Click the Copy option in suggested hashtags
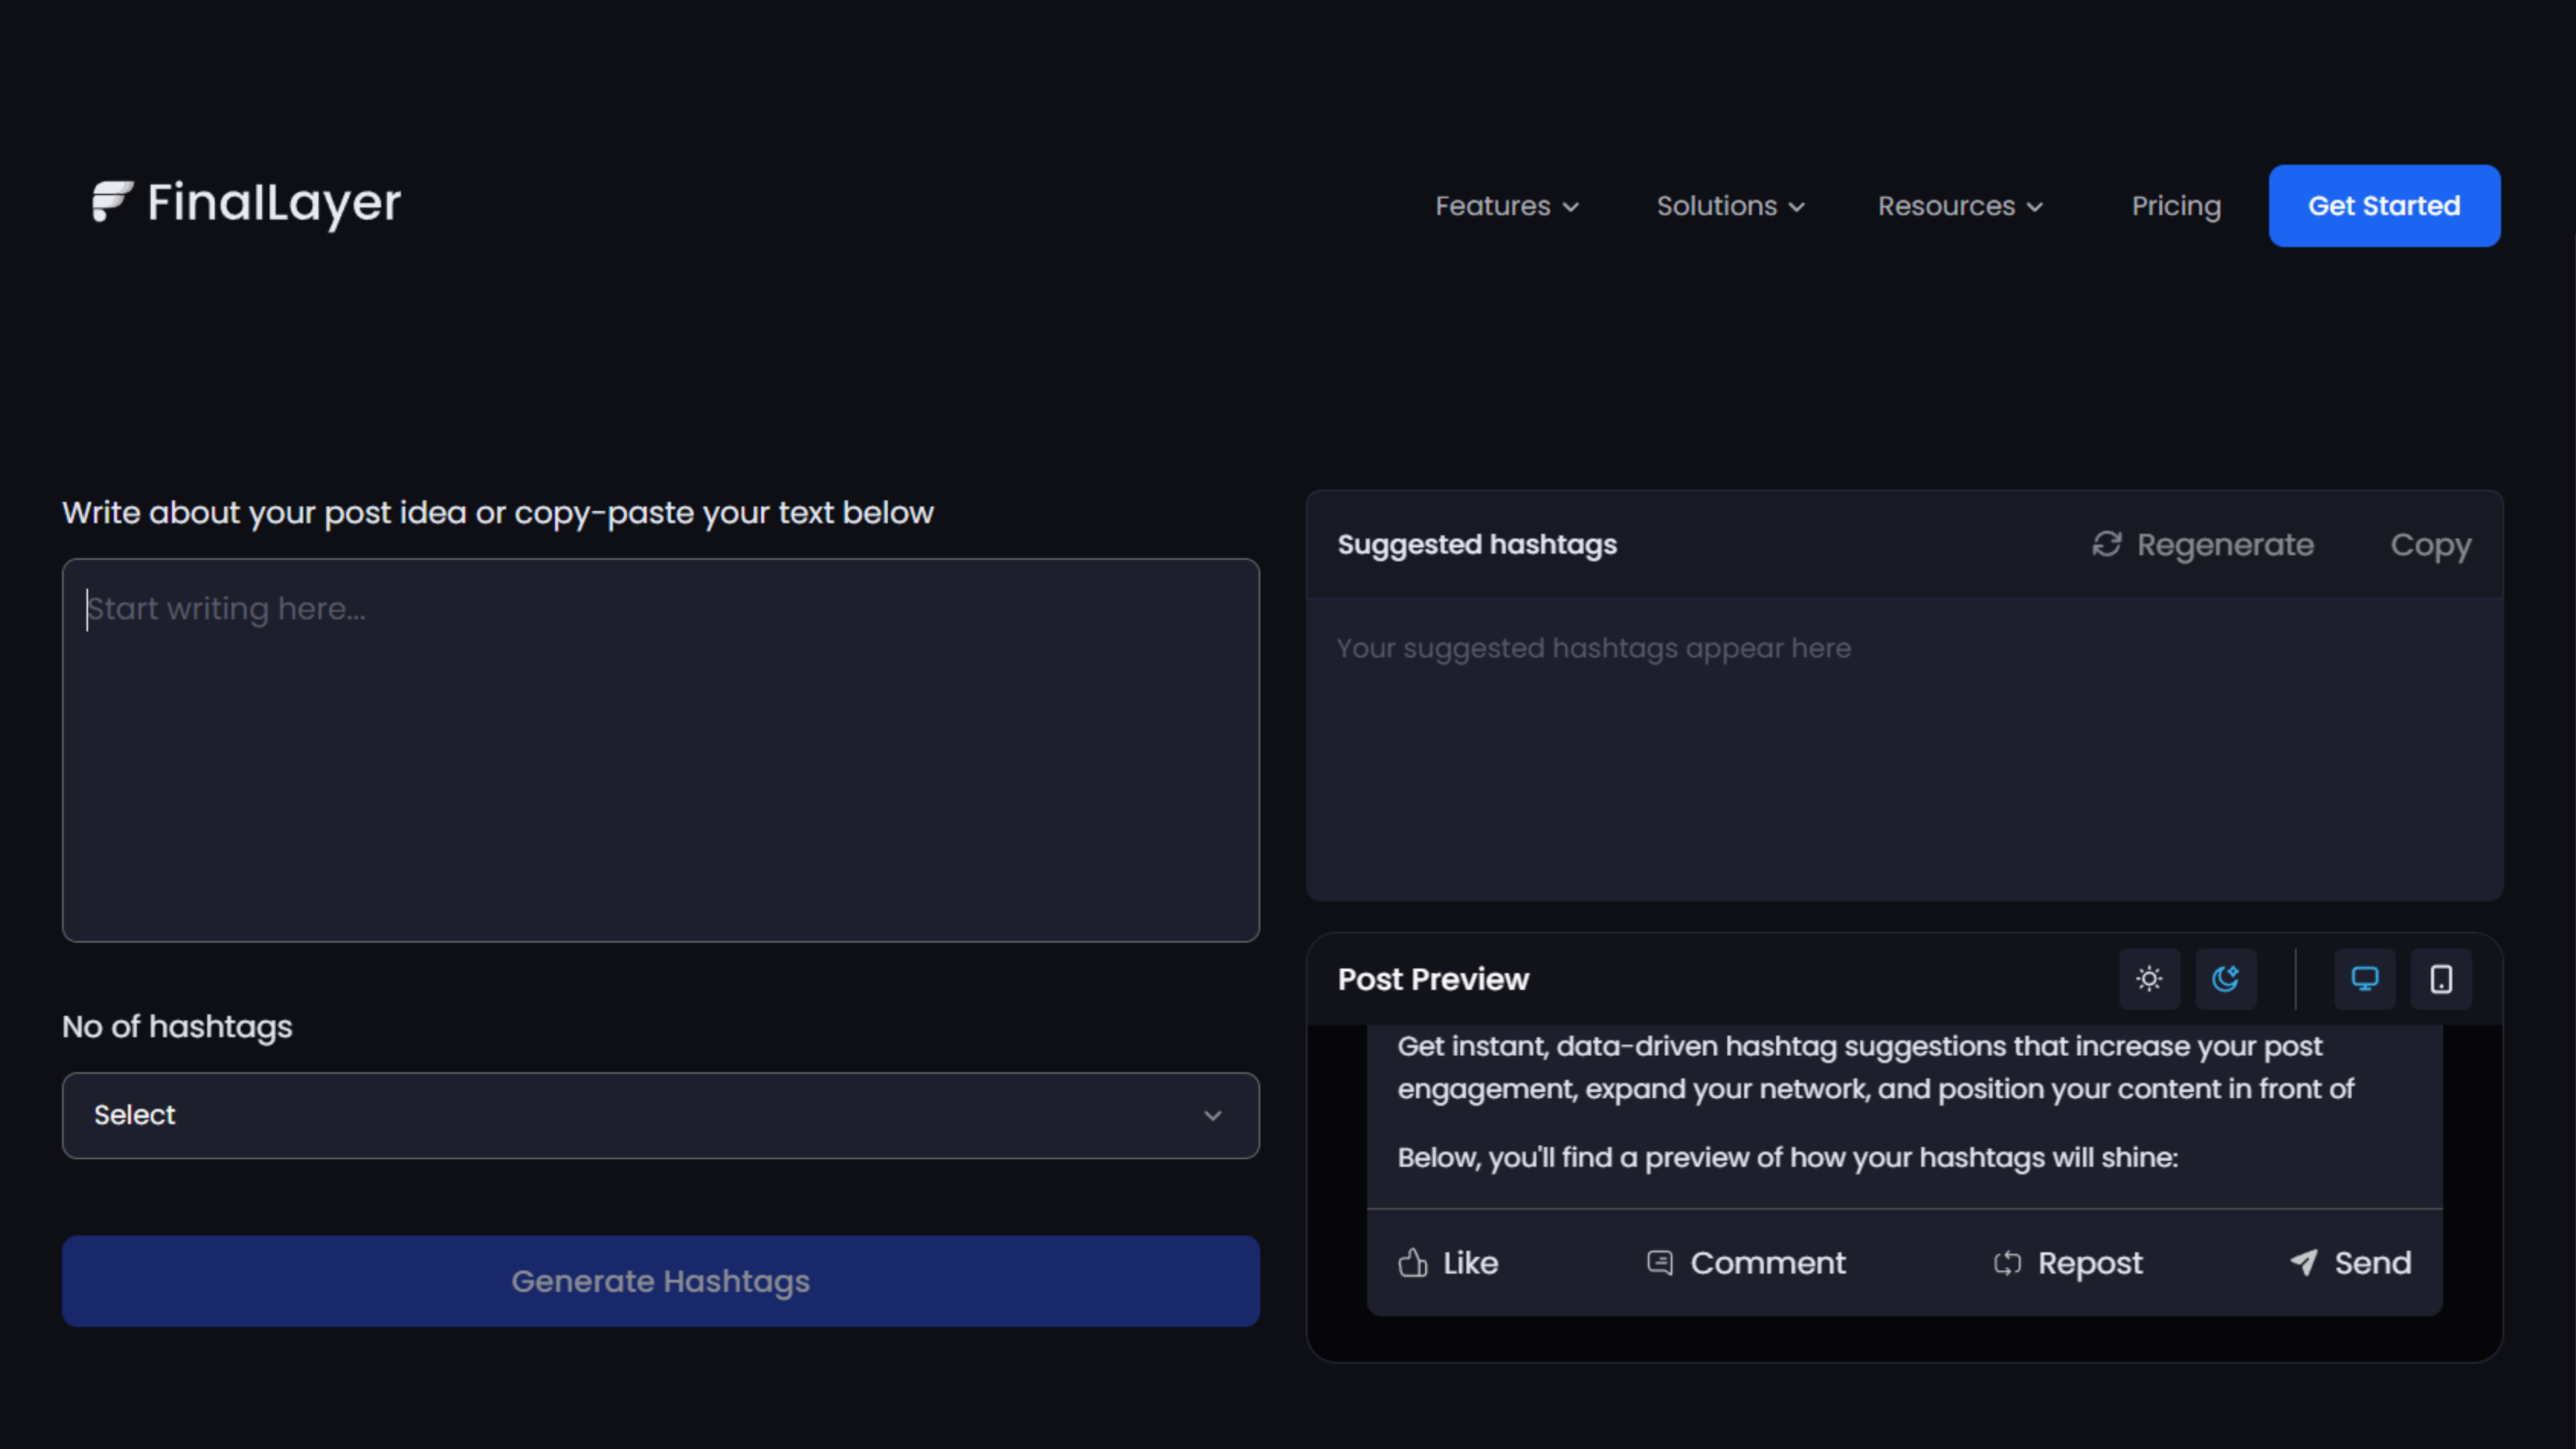Screen dimensions: 2576x1449 2430,545
